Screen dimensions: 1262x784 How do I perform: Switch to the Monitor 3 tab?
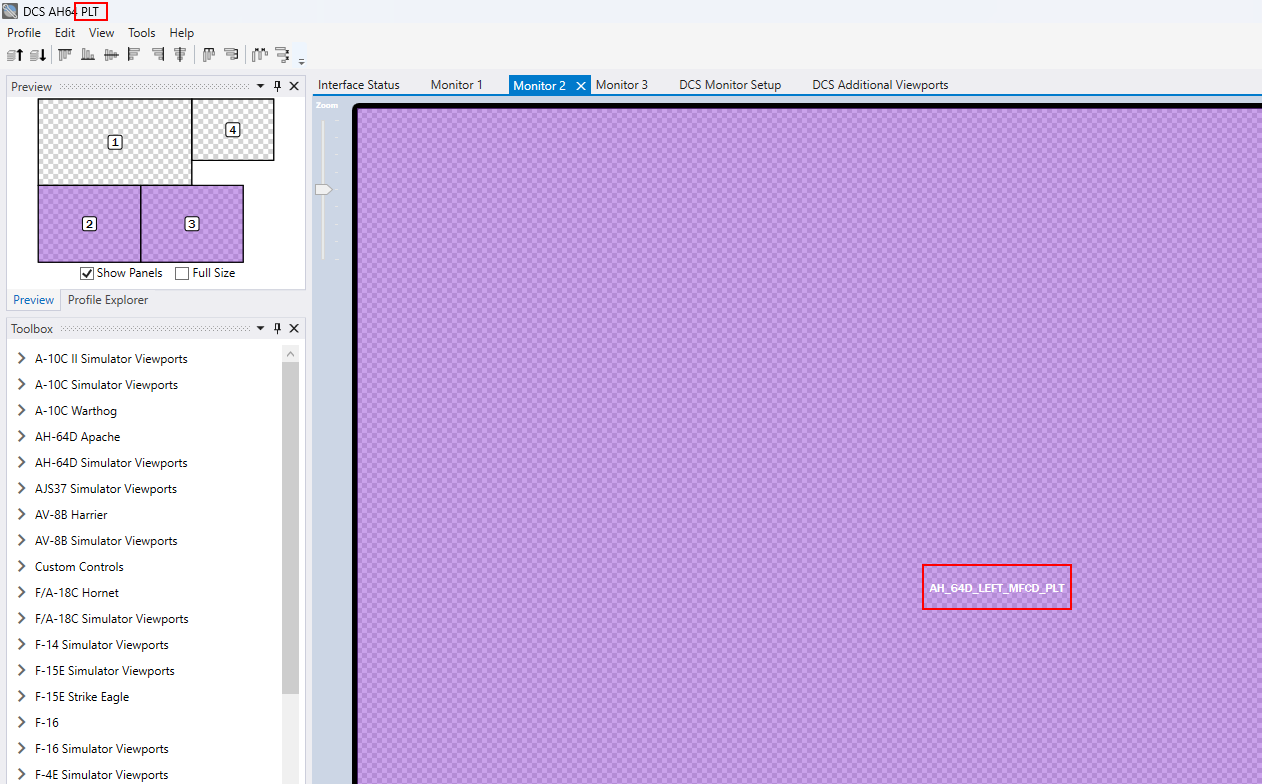pos(622,85)
